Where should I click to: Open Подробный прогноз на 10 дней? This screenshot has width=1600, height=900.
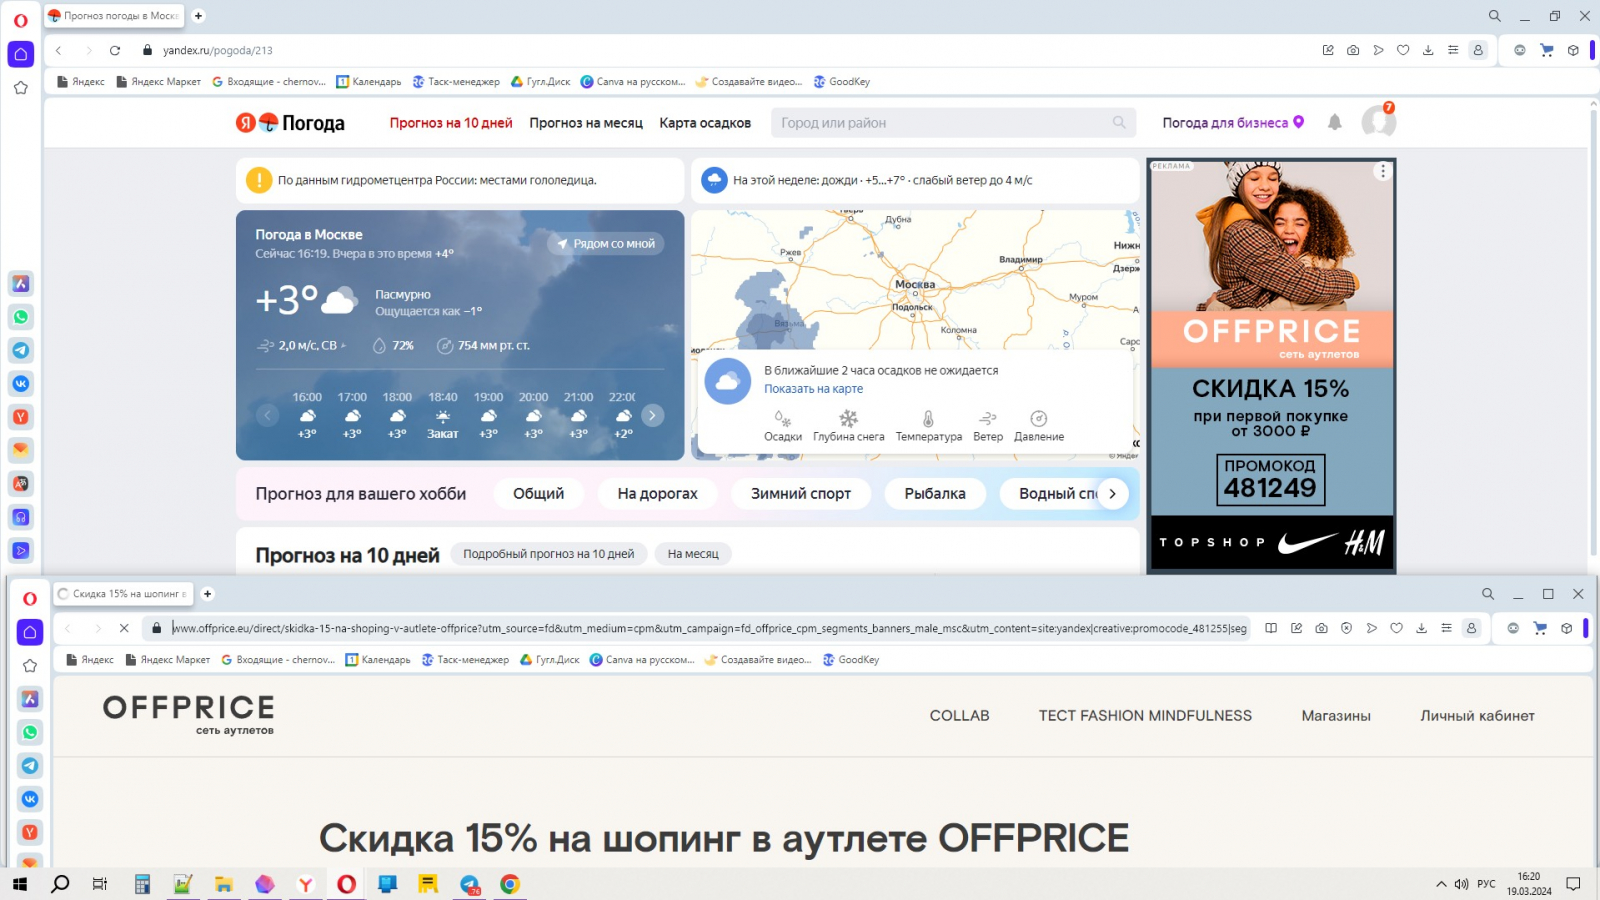pos(549,554)
